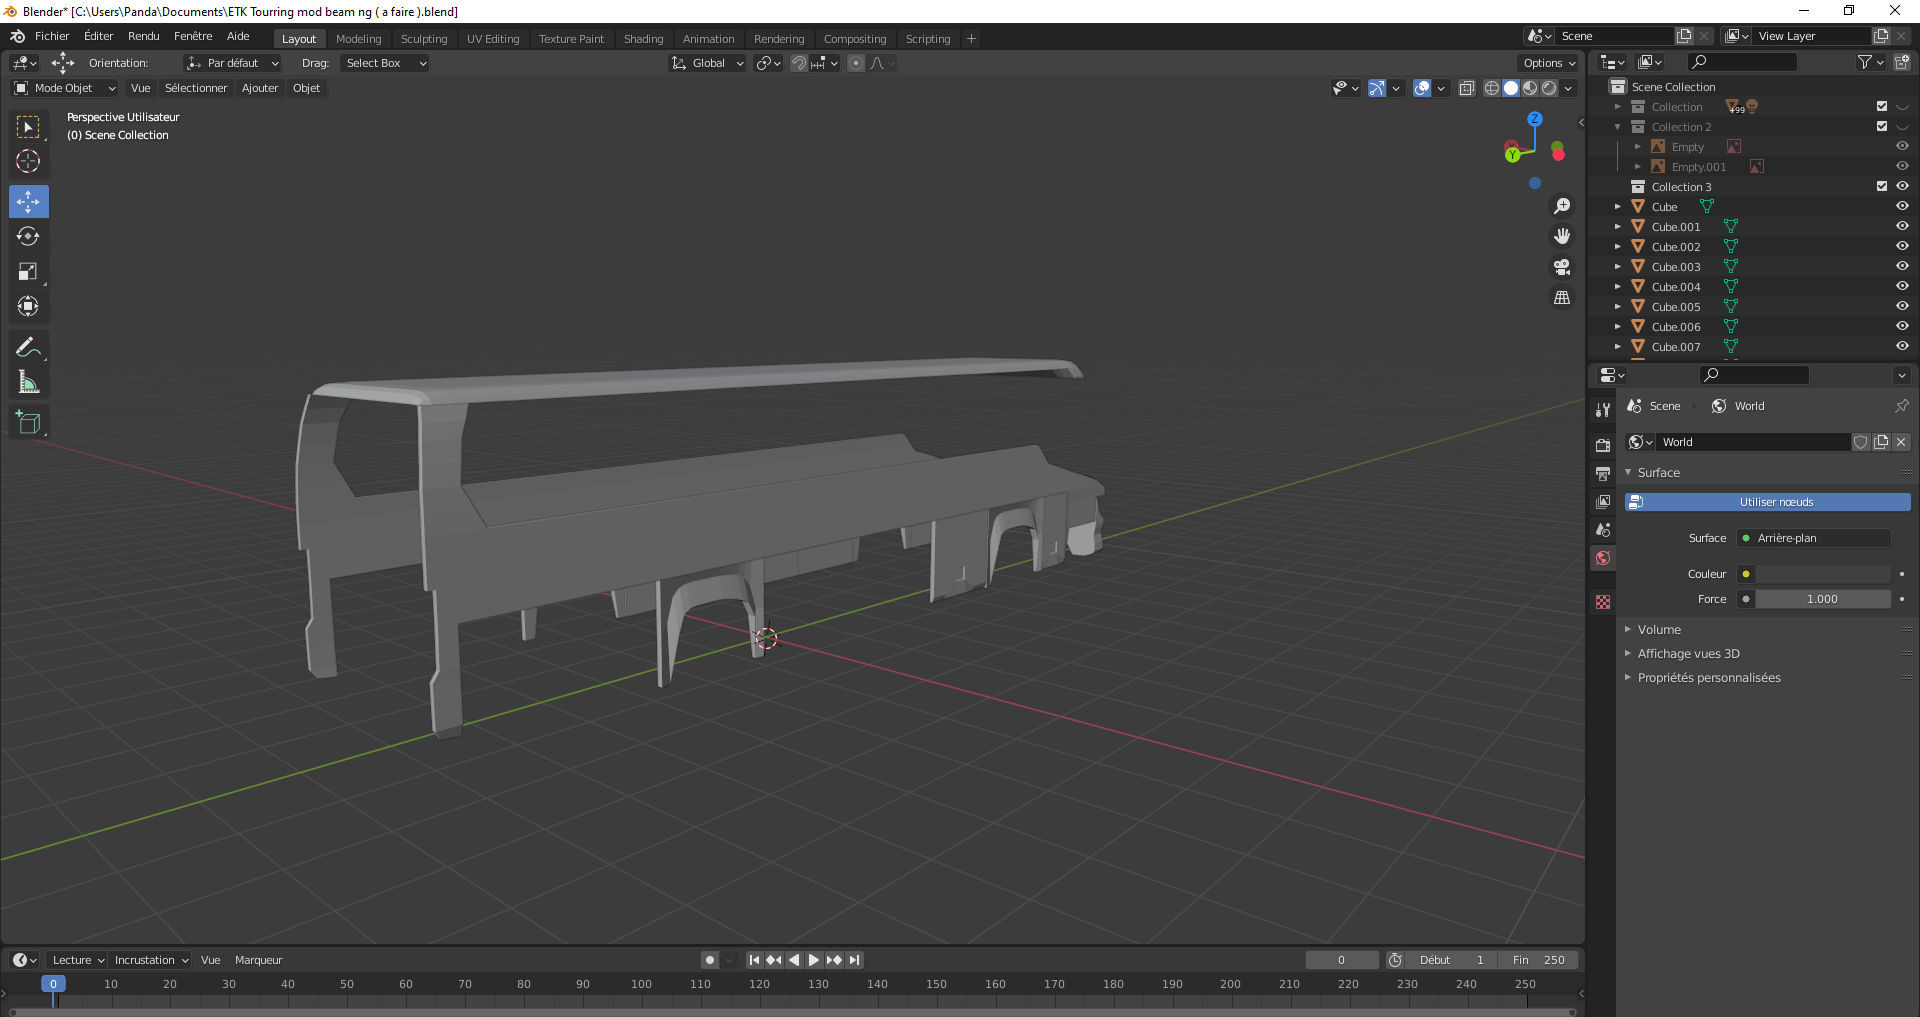1920x1017 pixels.
Task: Toggle X-ray view in viewport header
Action: click(1466, 88)
